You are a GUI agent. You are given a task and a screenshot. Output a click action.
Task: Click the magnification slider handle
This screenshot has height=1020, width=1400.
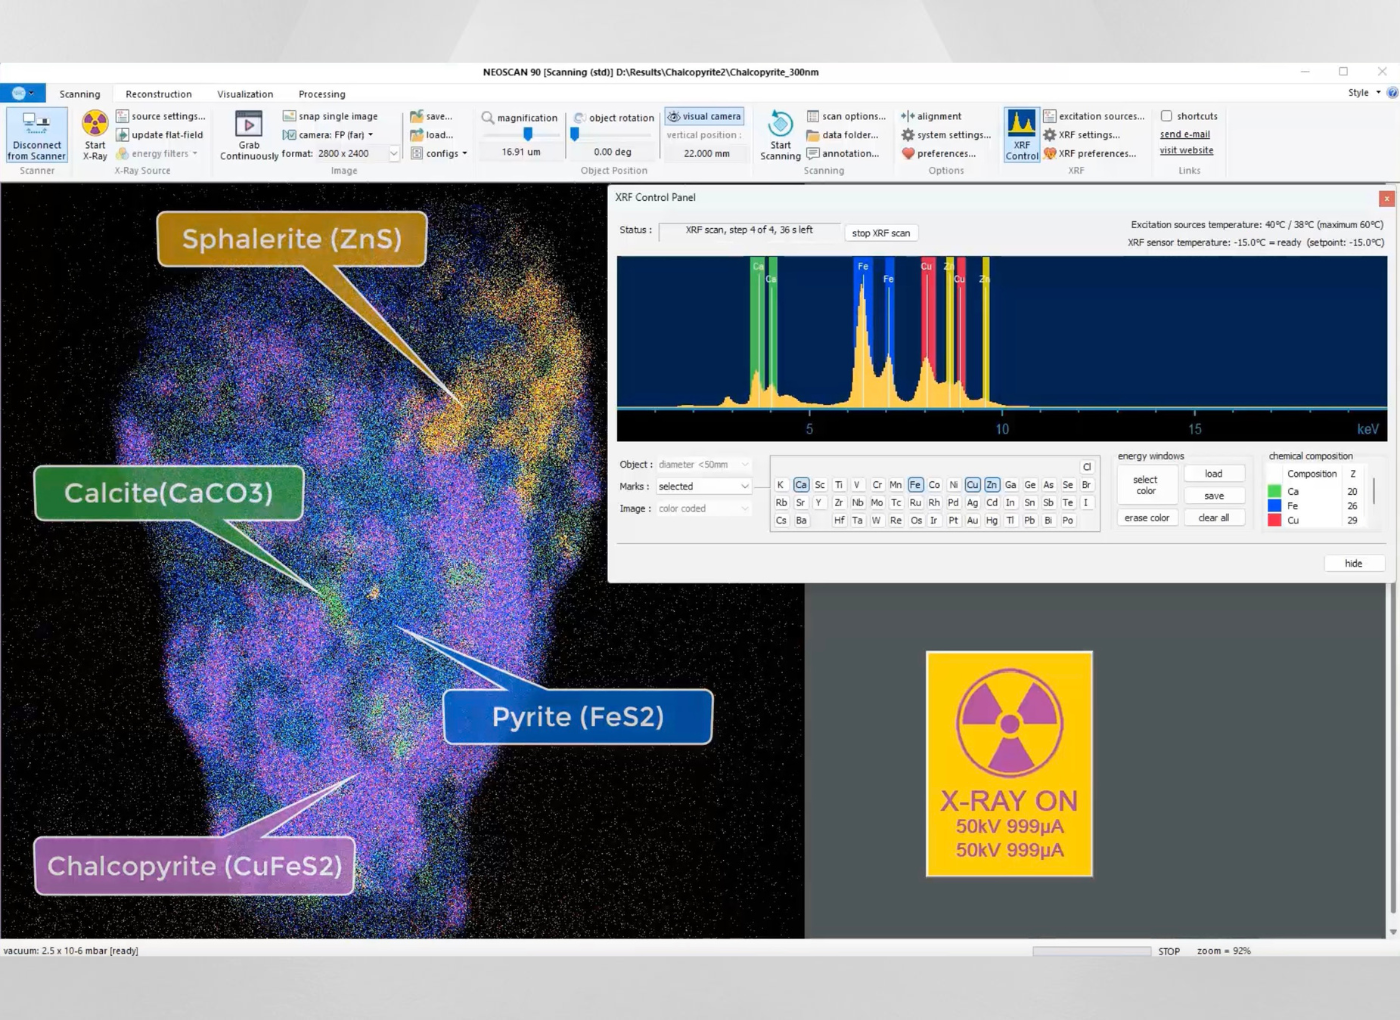pyautogui.click(x=528, y=134)
